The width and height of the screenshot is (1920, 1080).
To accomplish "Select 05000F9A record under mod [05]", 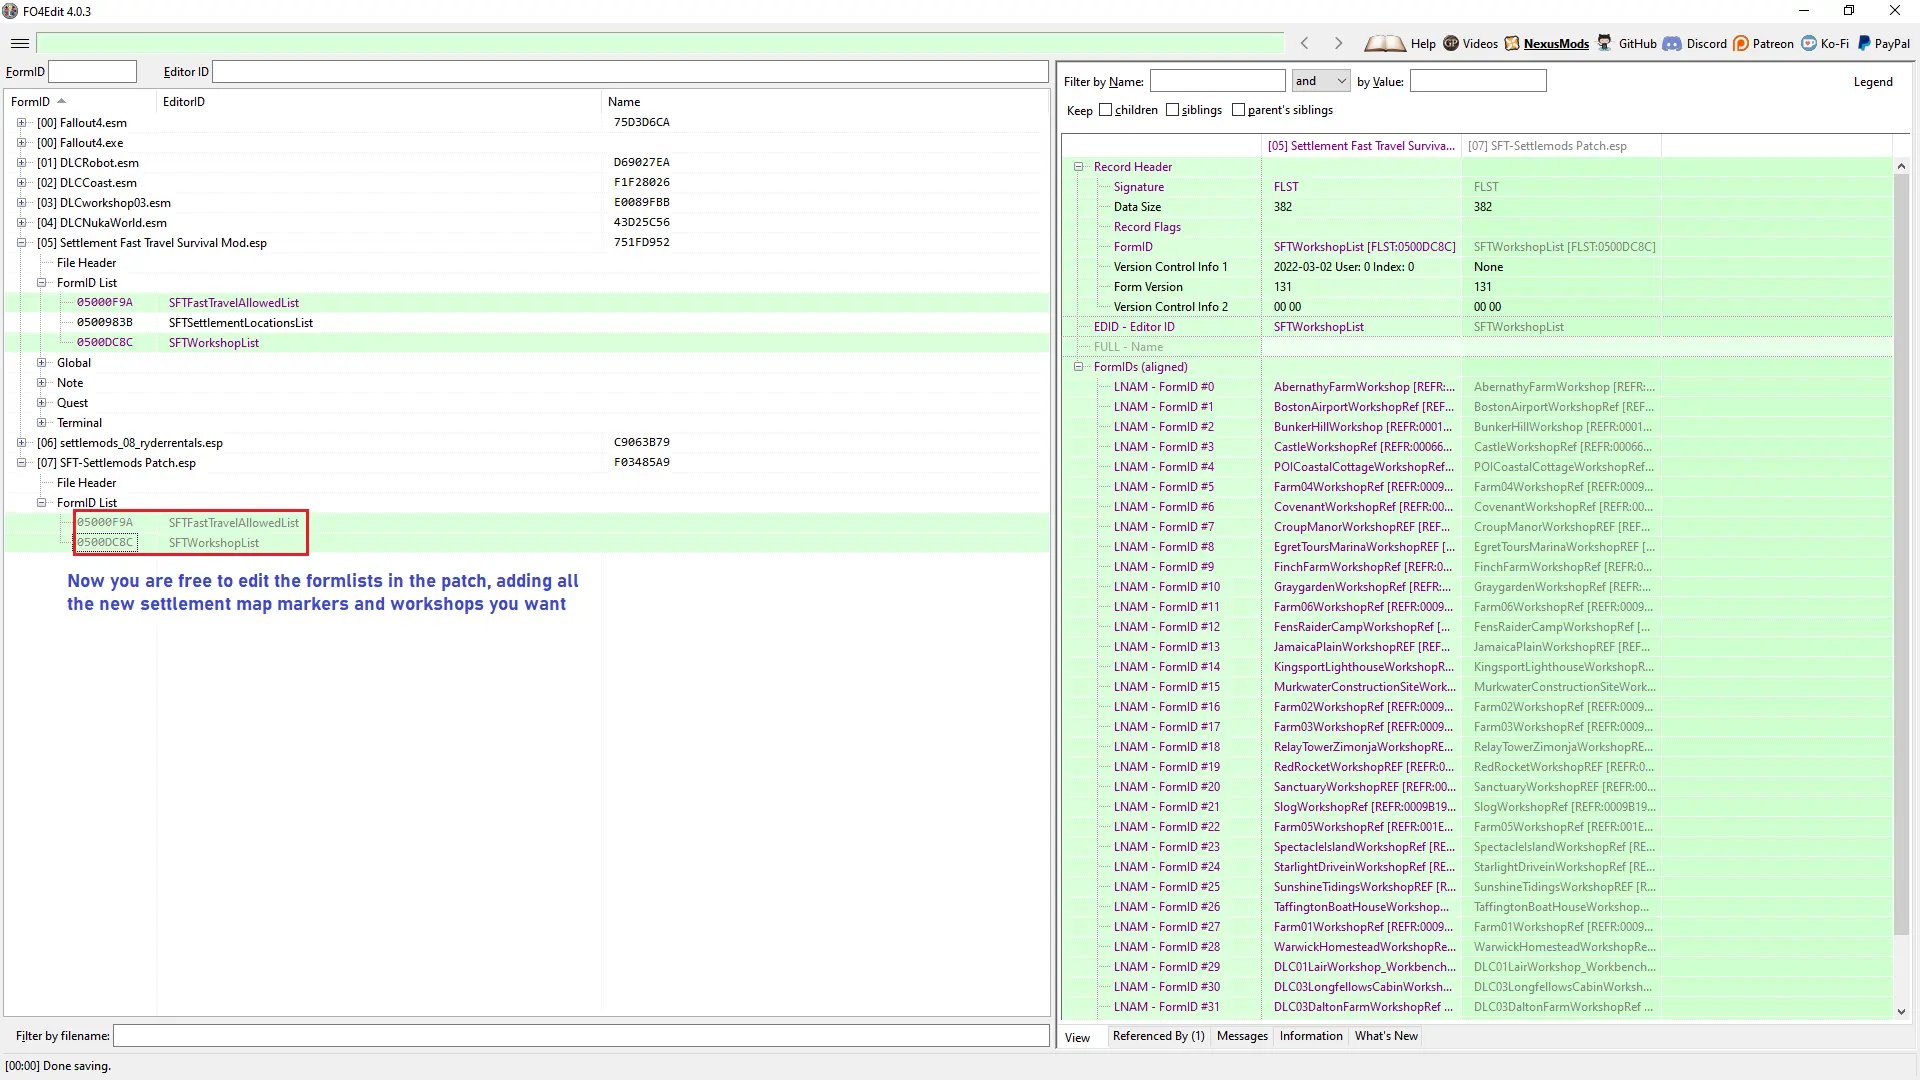I will pyautogui.click(x=527, y=303).
